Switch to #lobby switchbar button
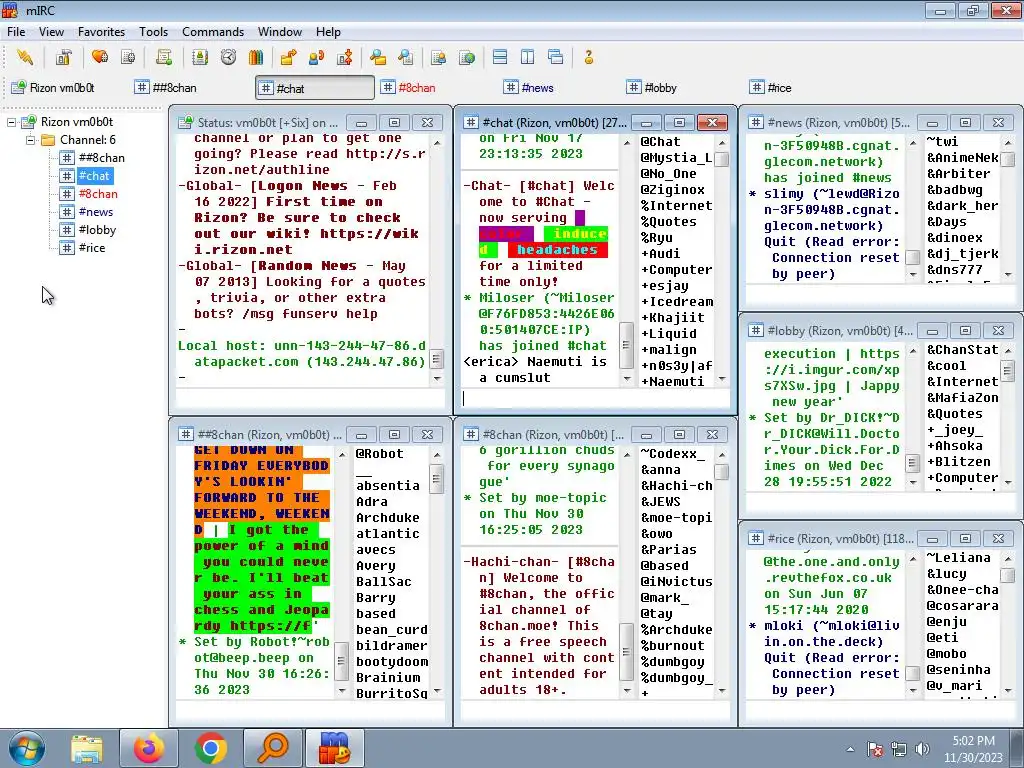The image size is (1024, 768). [683, 88]
